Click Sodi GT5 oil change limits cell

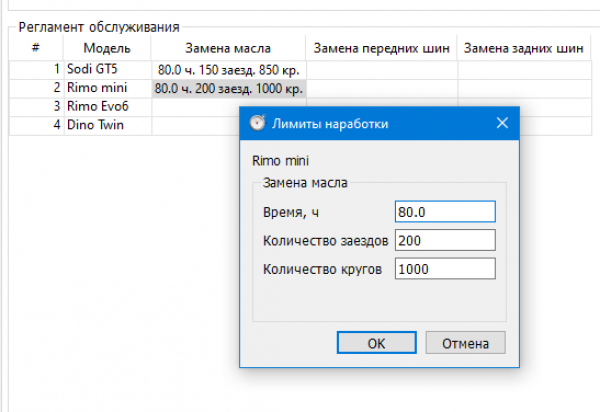(229, 70)
